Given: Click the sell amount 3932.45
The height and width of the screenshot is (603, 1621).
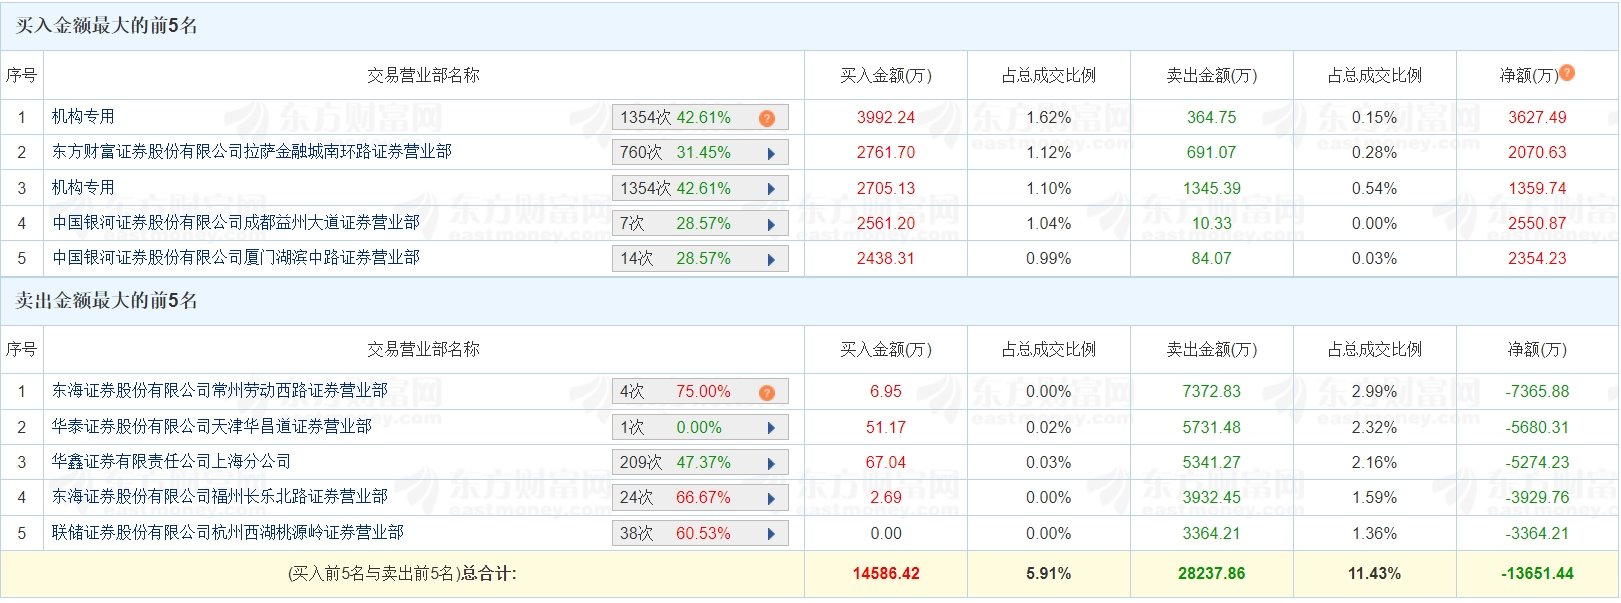Looking at the screenshot, I should [x=1212, y=497].
